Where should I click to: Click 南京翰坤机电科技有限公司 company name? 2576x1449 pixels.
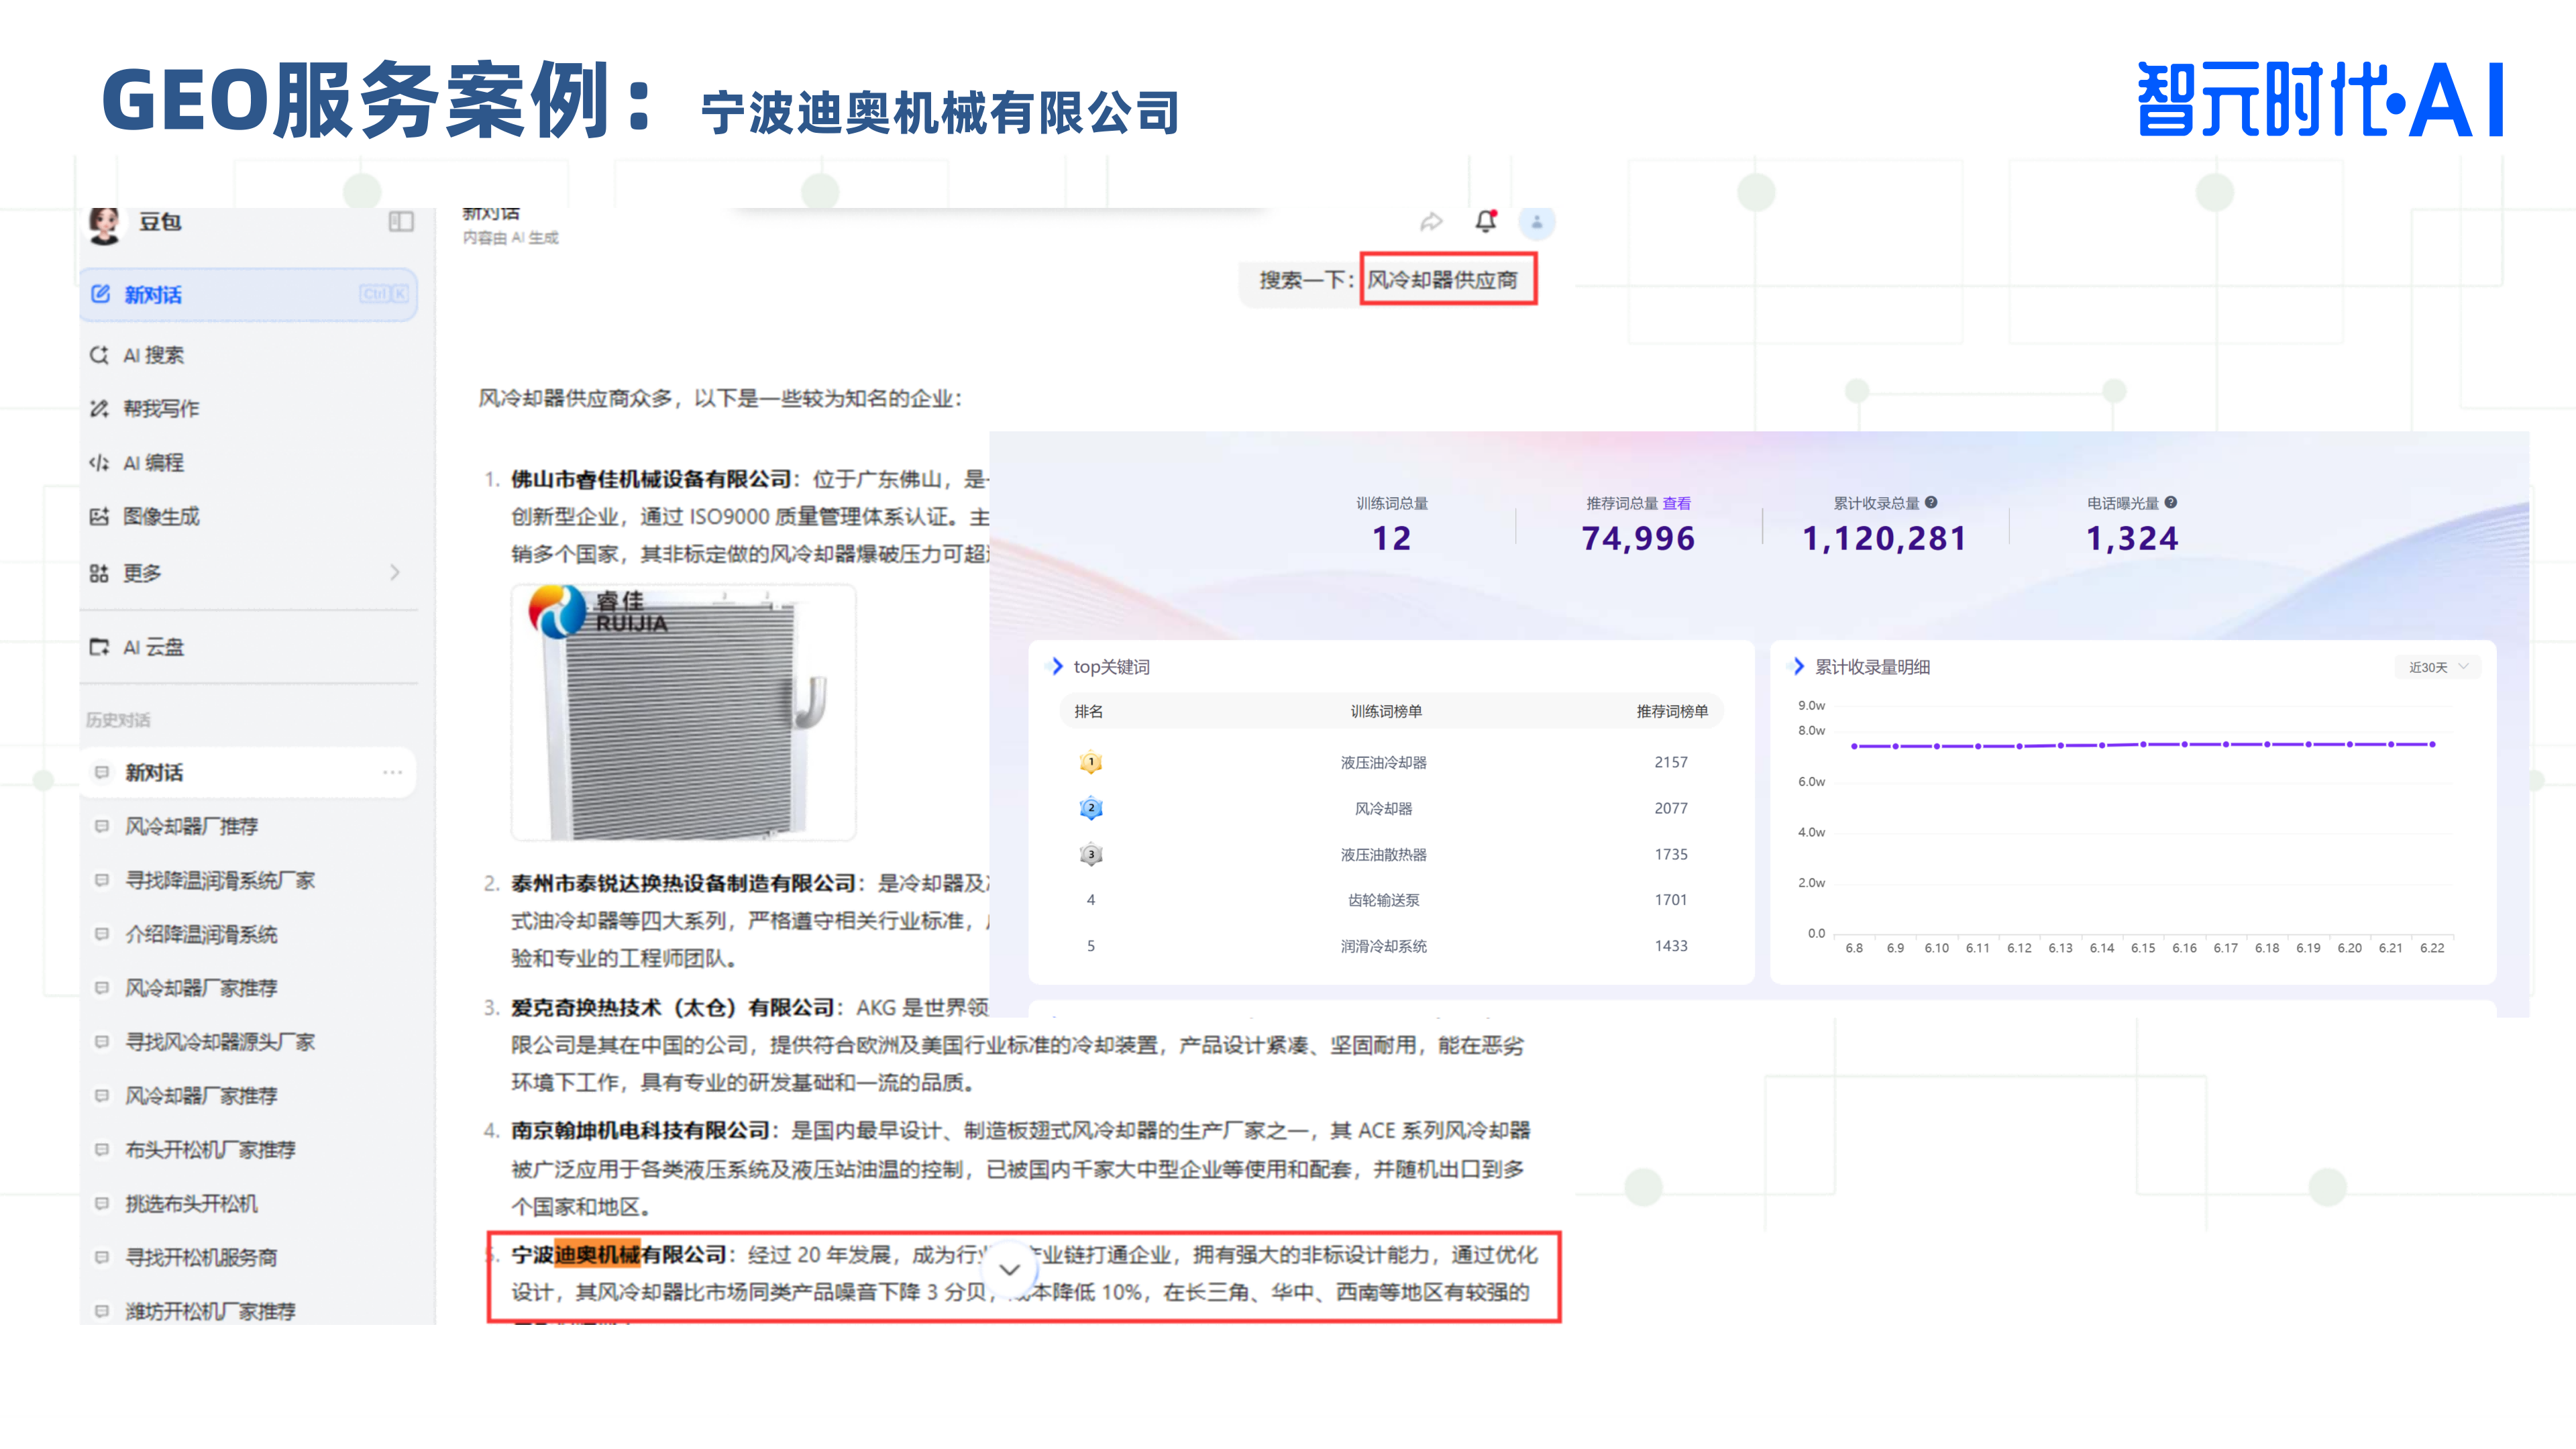coord(640,1130)
